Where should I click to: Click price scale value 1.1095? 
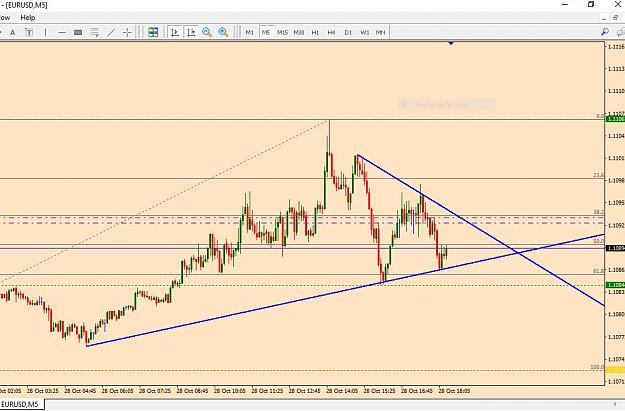(616, 203)
